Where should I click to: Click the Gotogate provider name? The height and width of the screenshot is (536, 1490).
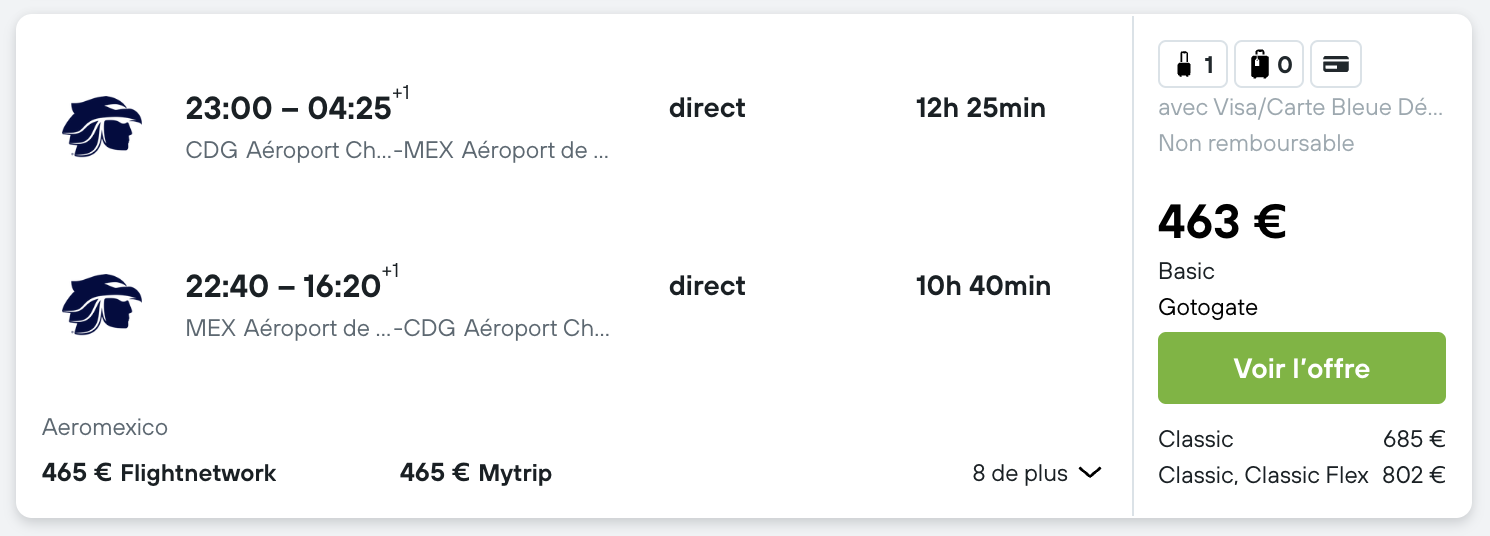tap(1208, 307)
